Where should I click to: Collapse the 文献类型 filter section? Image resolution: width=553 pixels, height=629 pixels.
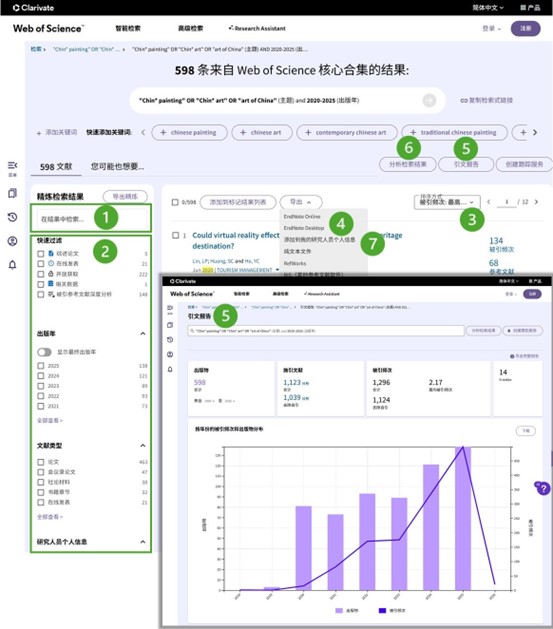(143, 445)
